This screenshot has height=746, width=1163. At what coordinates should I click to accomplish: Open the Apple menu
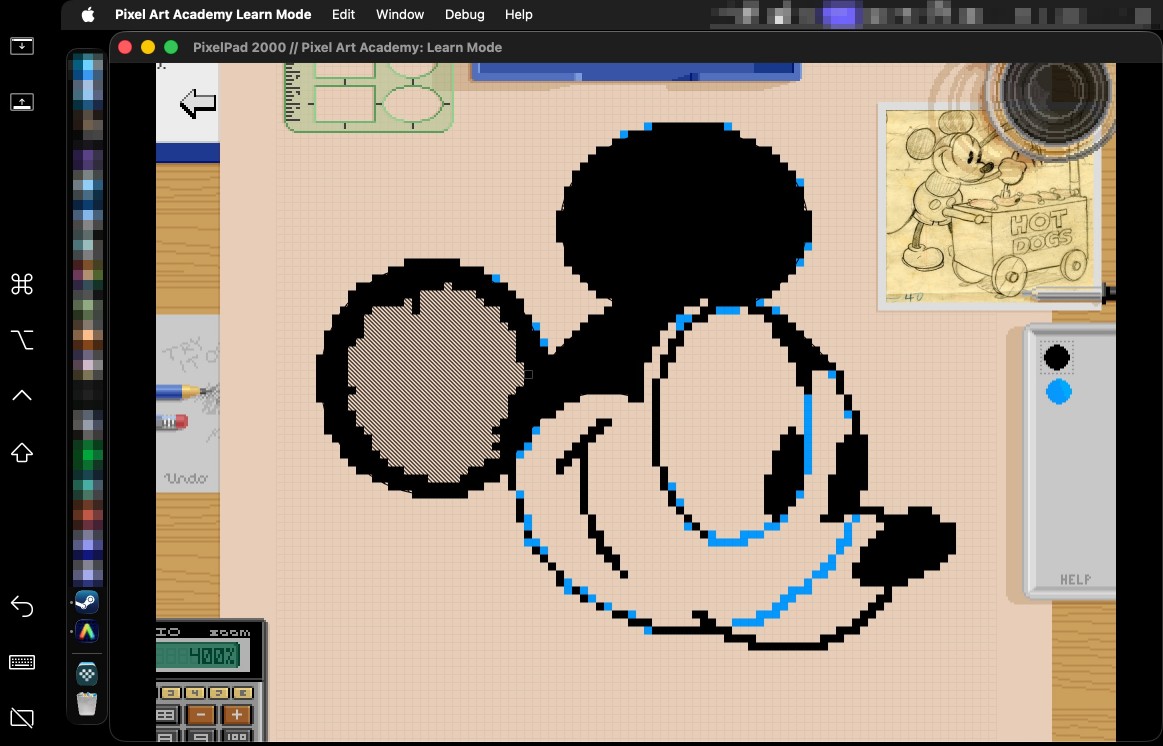(88, 15)
